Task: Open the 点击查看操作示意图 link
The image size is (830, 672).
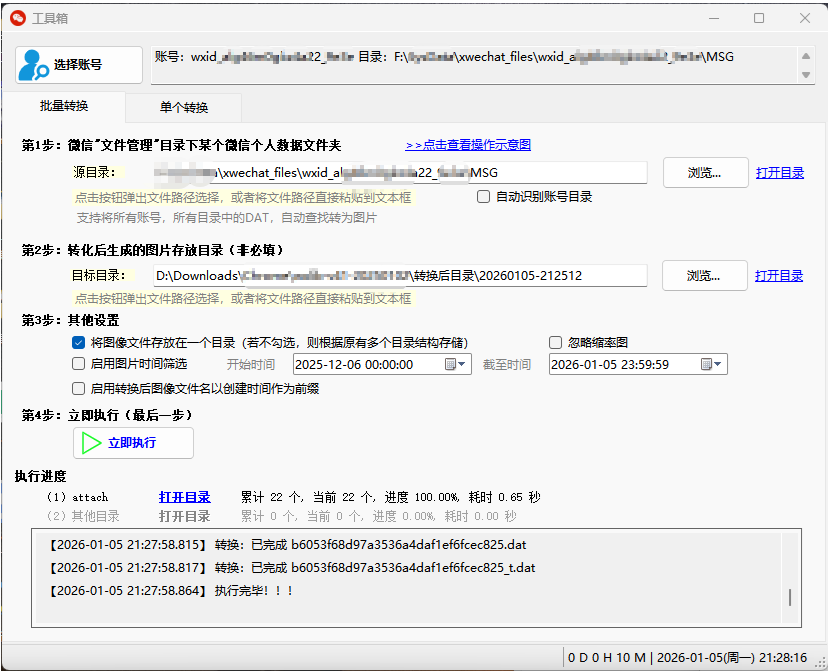Action: pyautogui.click(x=468, y=145)
